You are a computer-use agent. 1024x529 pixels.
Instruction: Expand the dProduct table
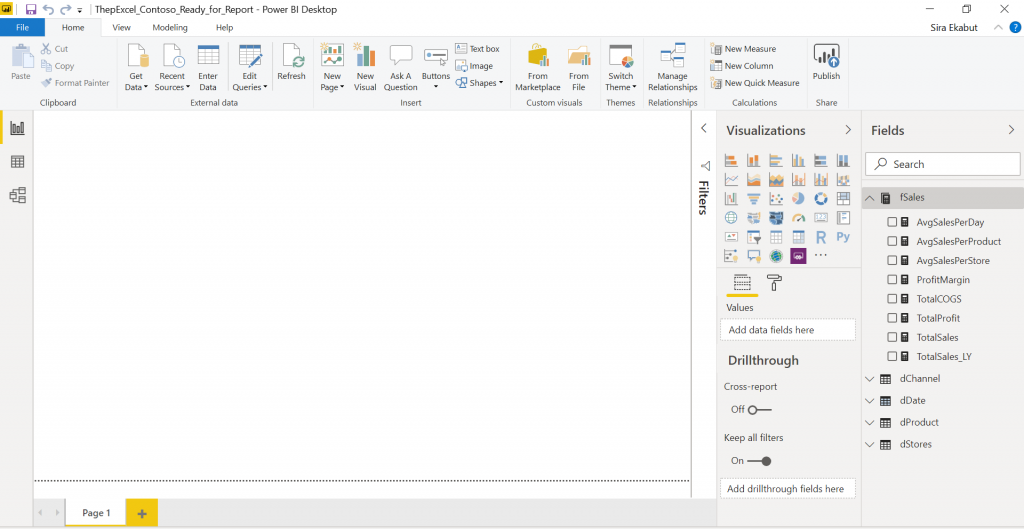point(869,423)
